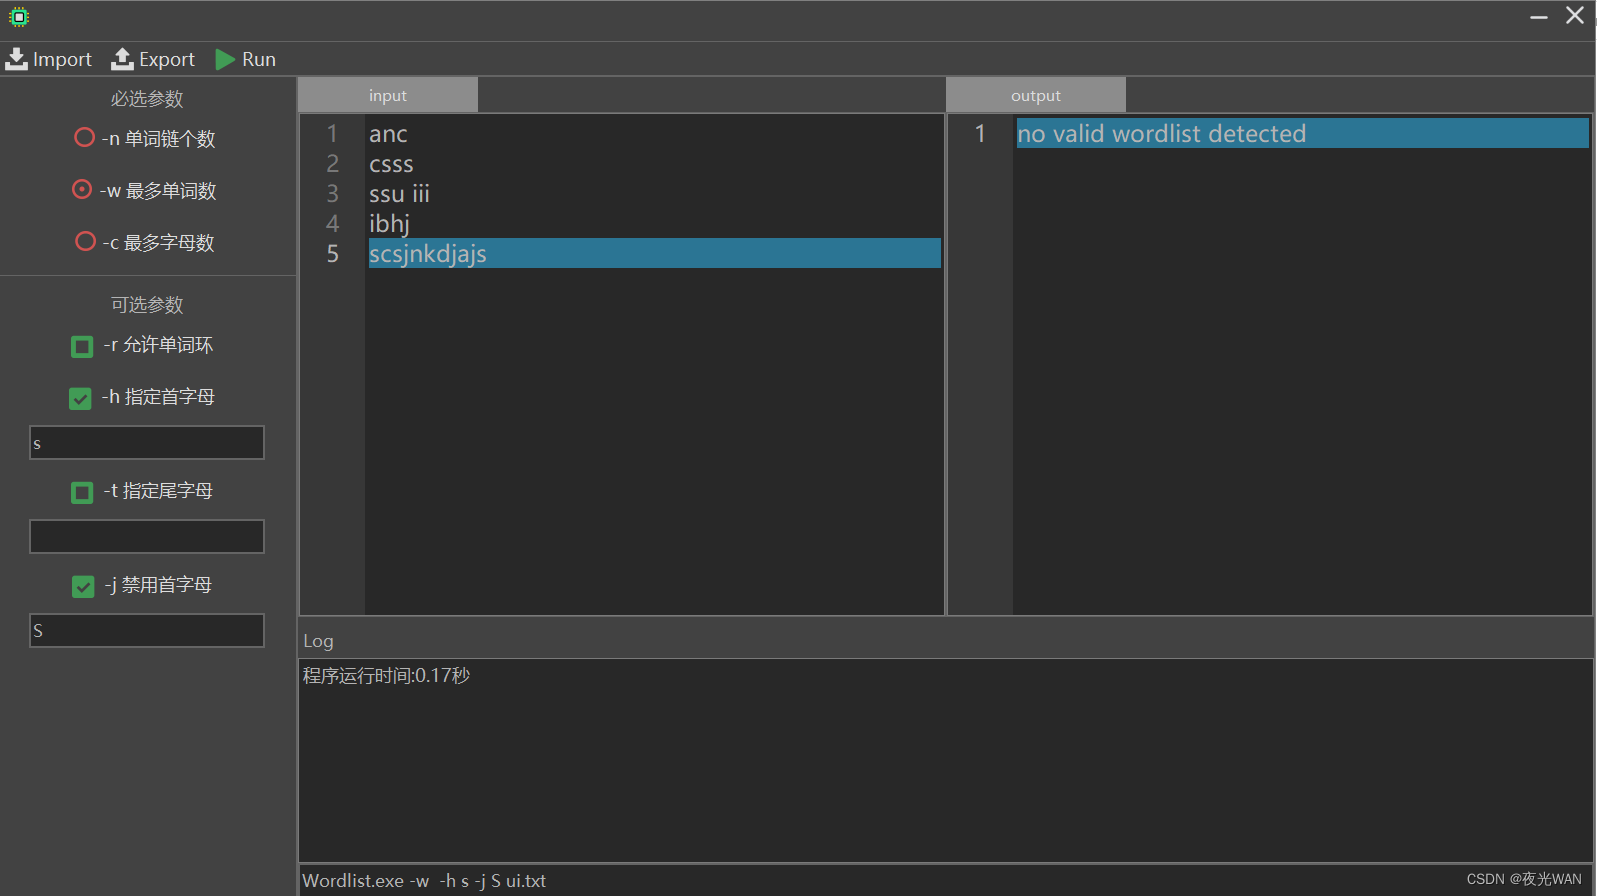Uncheck the -j 禁用首字母 checkbox
1597x896 pixels.
click(83, 586)
